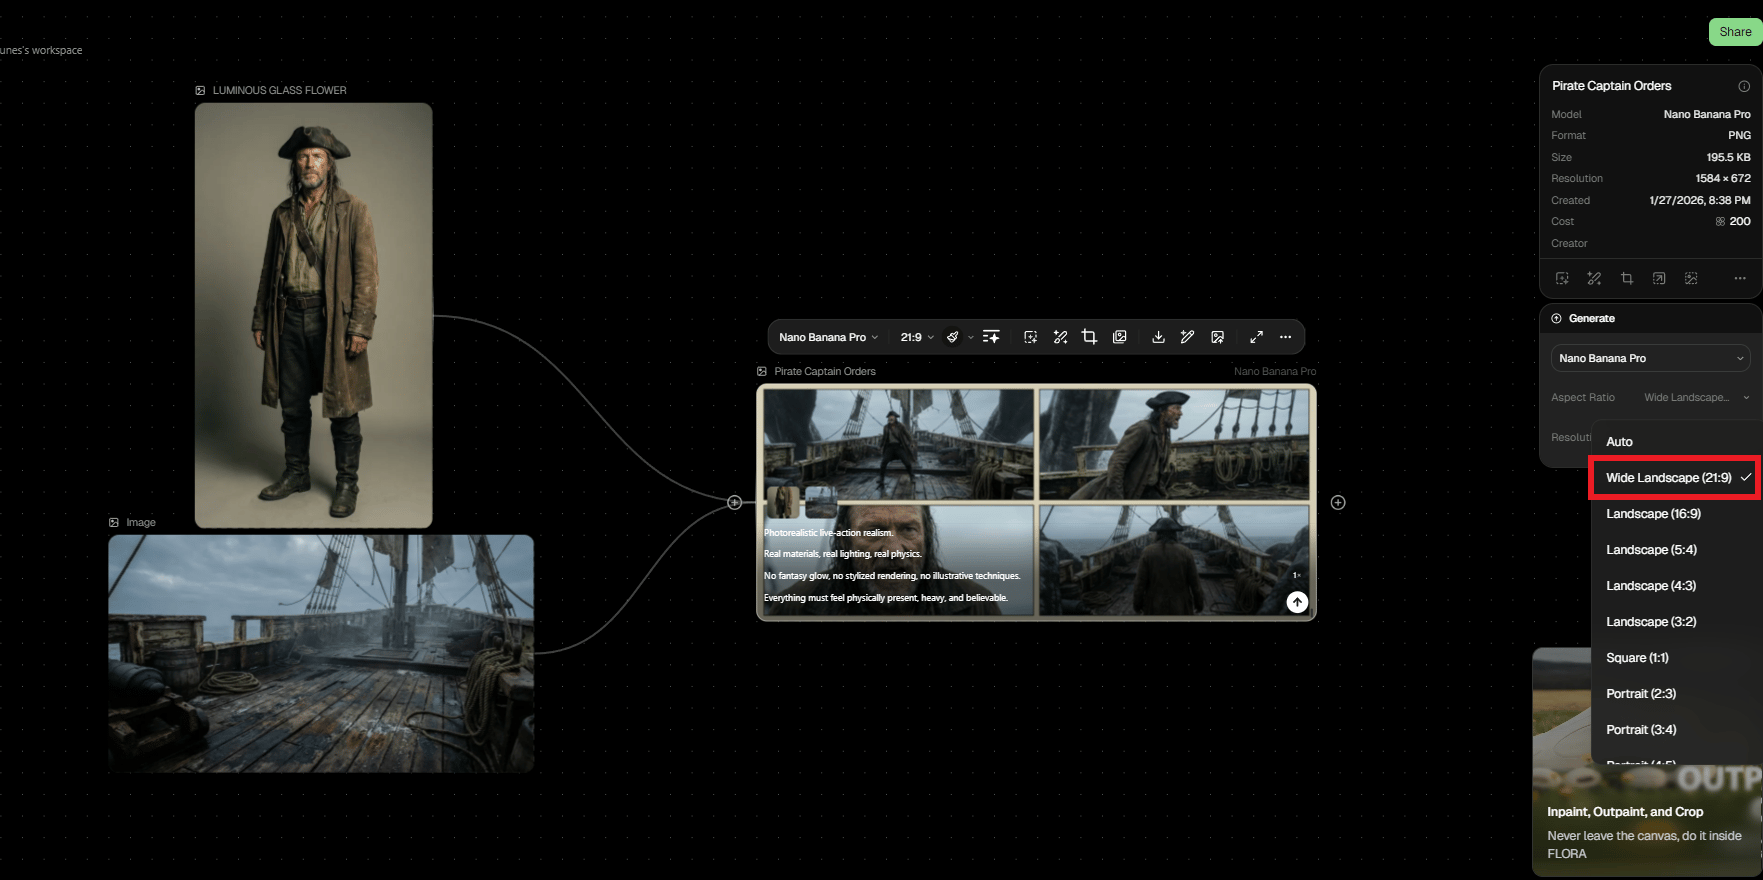Click the dashed image outpaint icon in details panel

point(1691,278)
